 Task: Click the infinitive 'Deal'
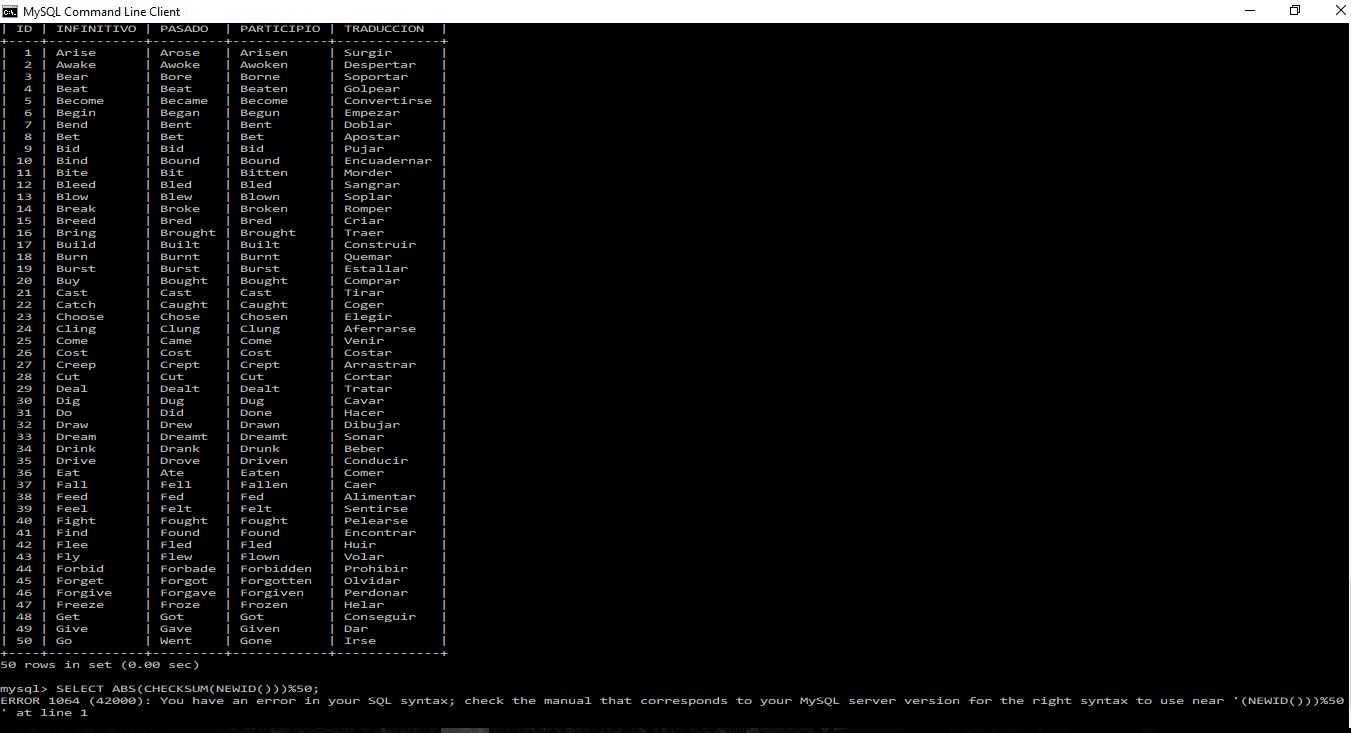72,389
